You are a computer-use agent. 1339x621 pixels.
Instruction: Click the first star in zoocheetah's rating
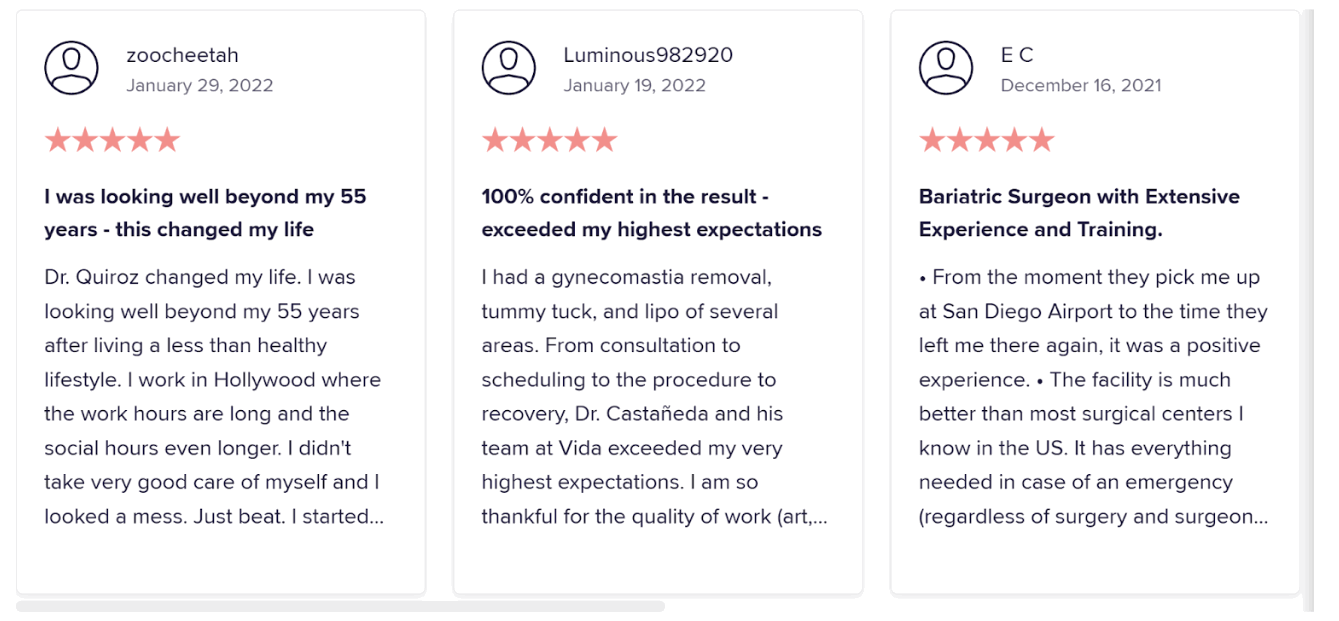(x=58, y=140)
